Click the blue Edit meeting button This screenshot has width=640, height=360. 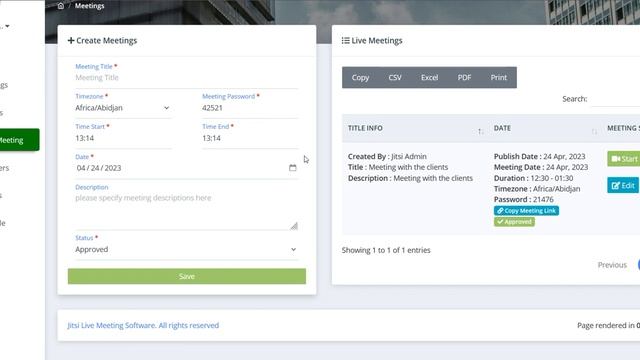pos(623,185)
